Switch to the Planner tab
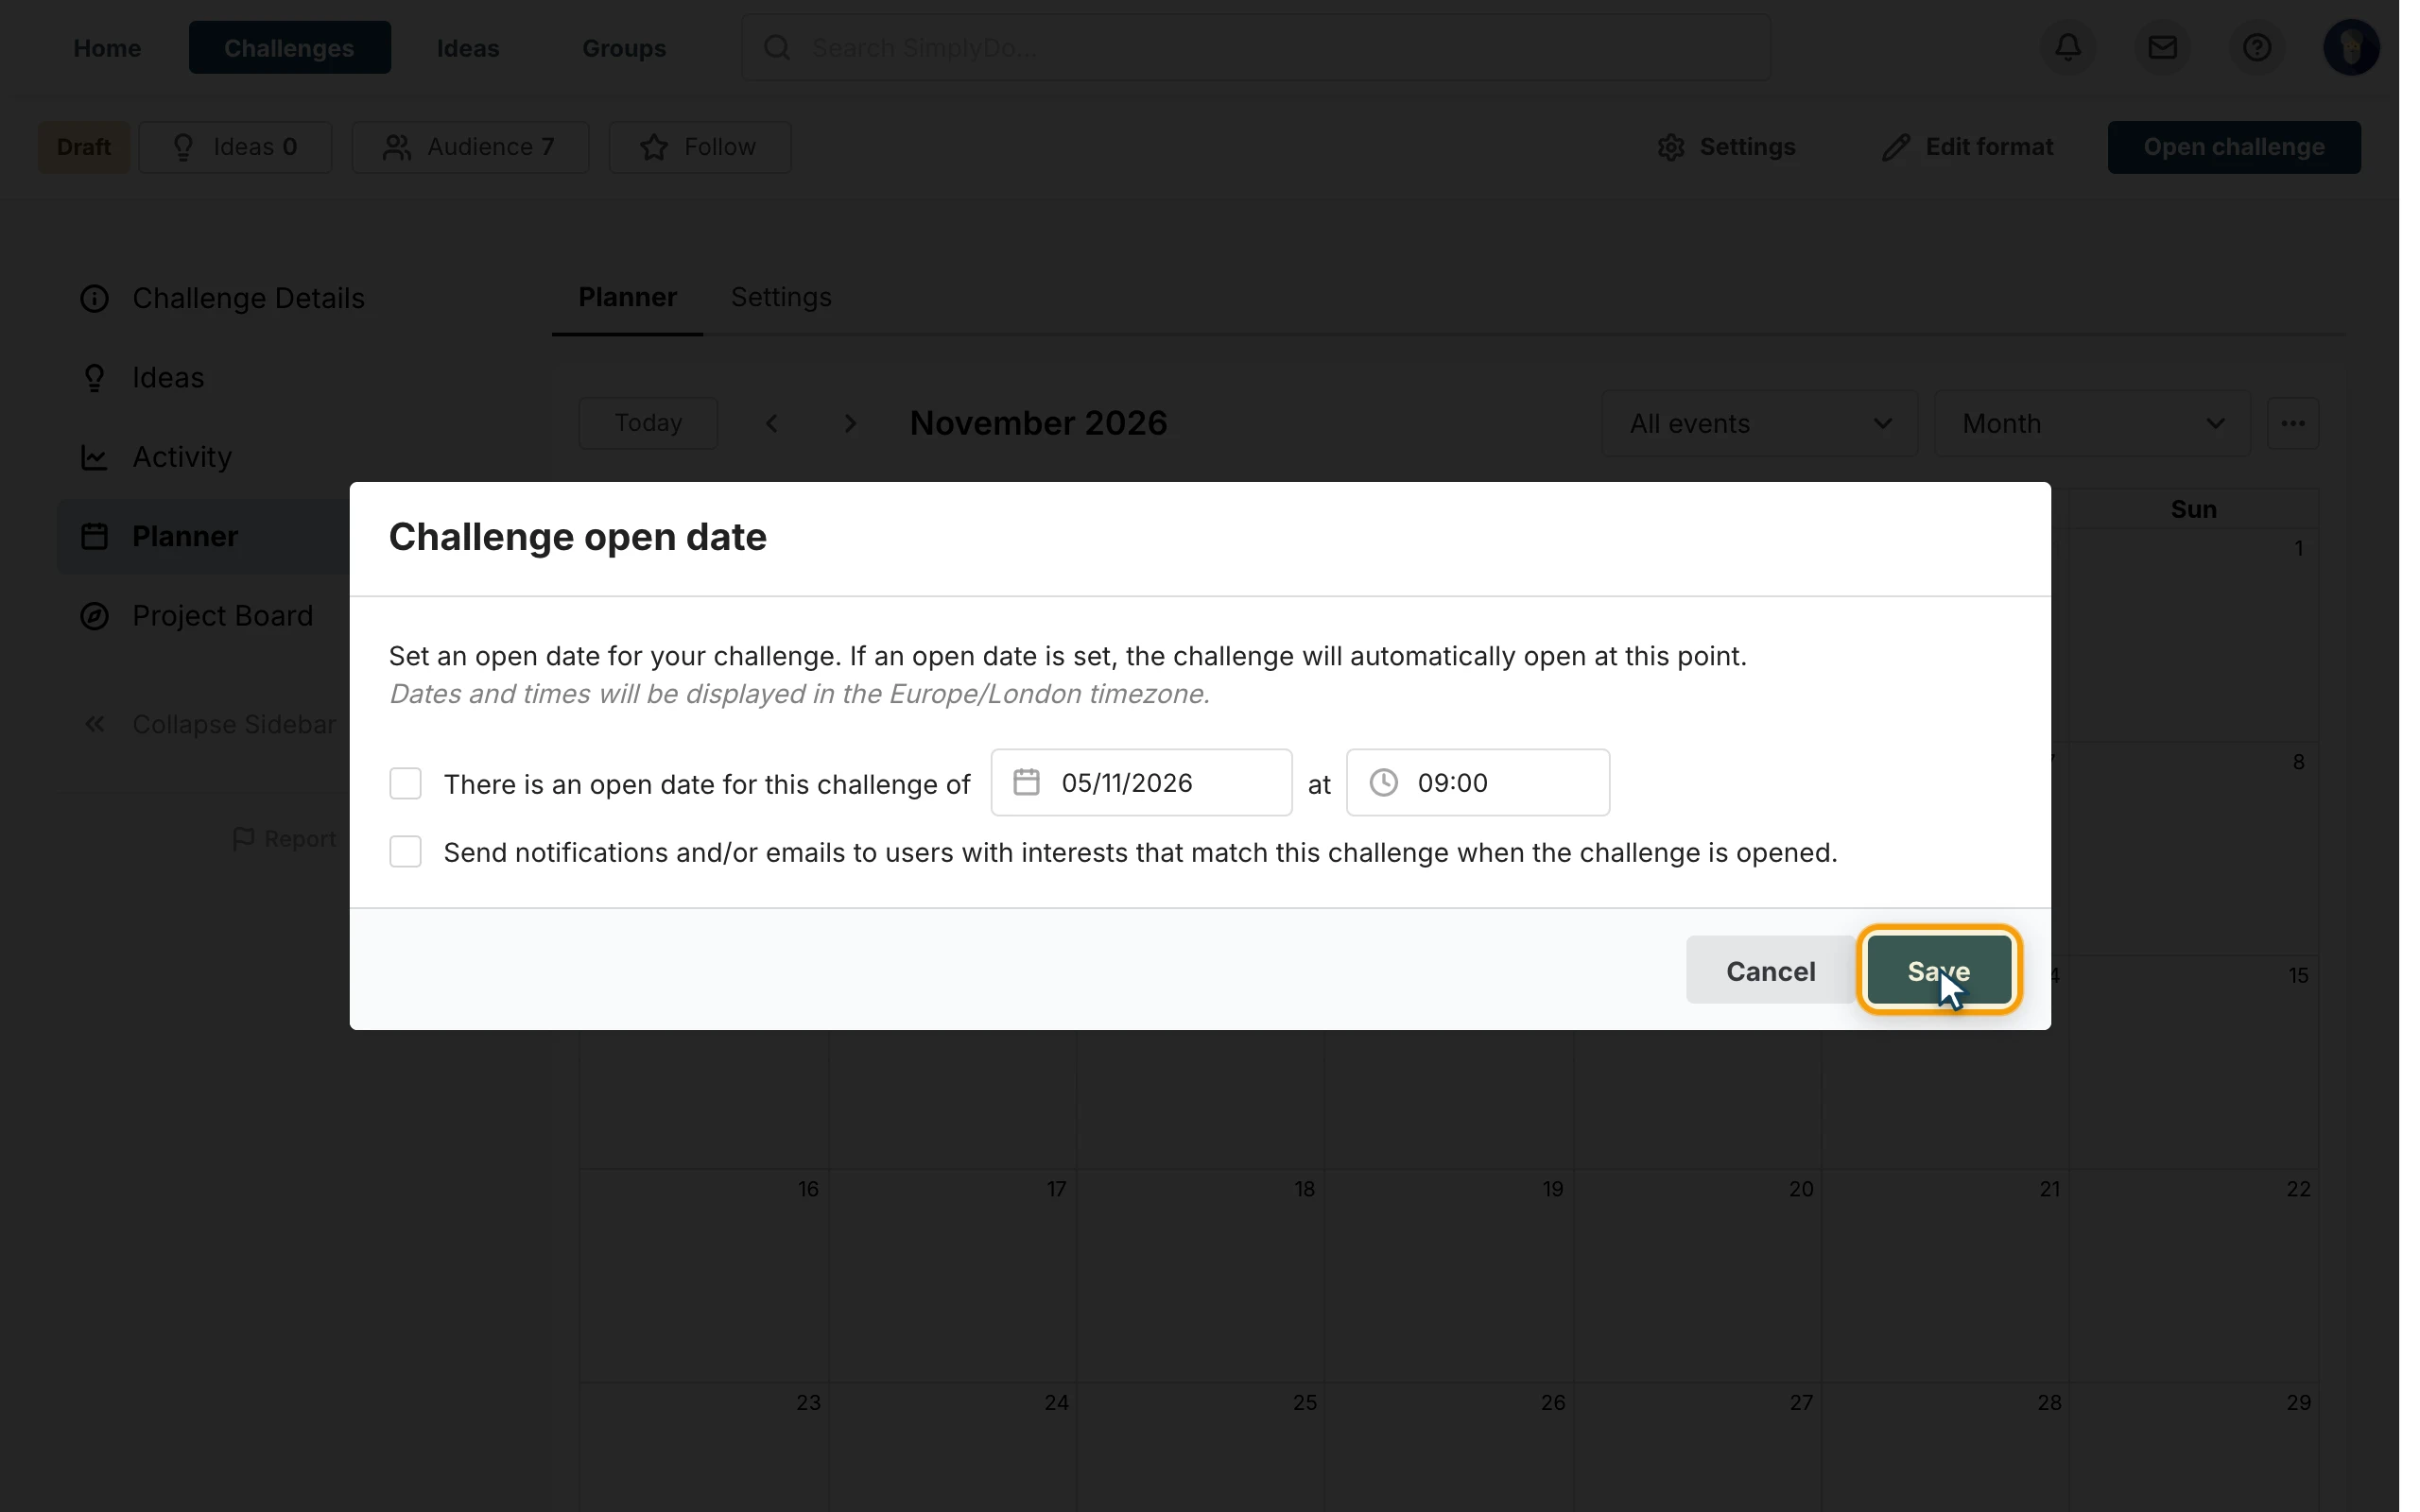2420x1512 pixels. pyautogui.click(x=627, y=297)
